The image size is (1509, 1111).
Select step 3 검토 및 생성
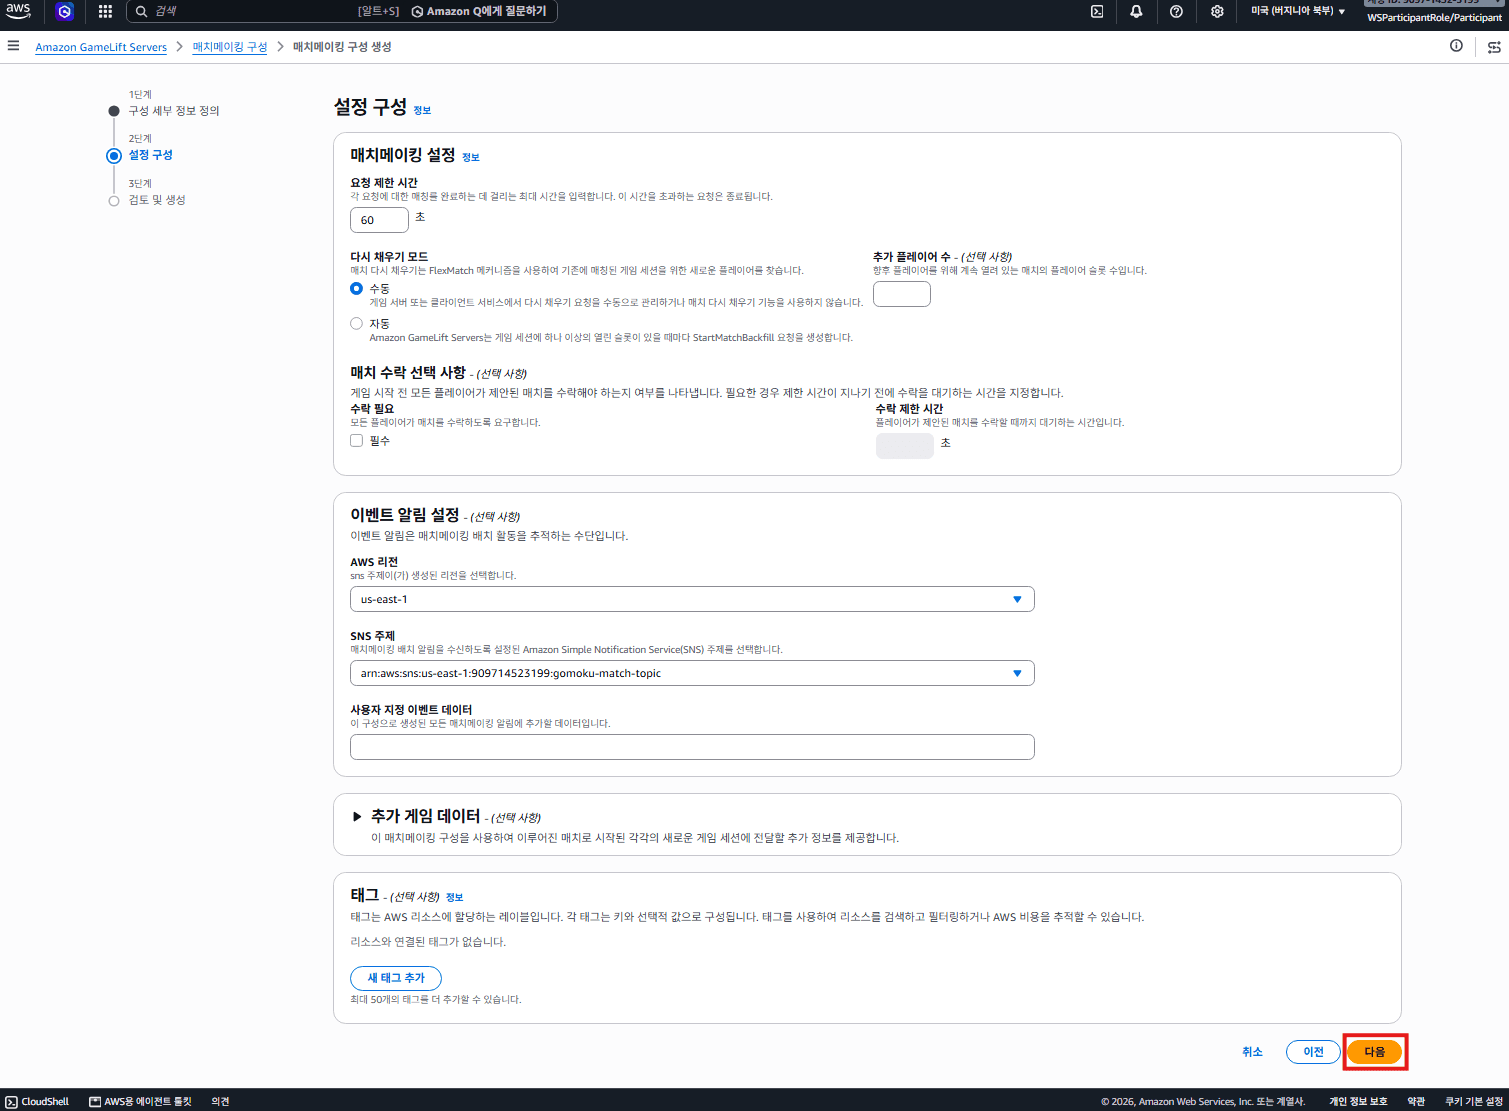(x=157, y=200)
